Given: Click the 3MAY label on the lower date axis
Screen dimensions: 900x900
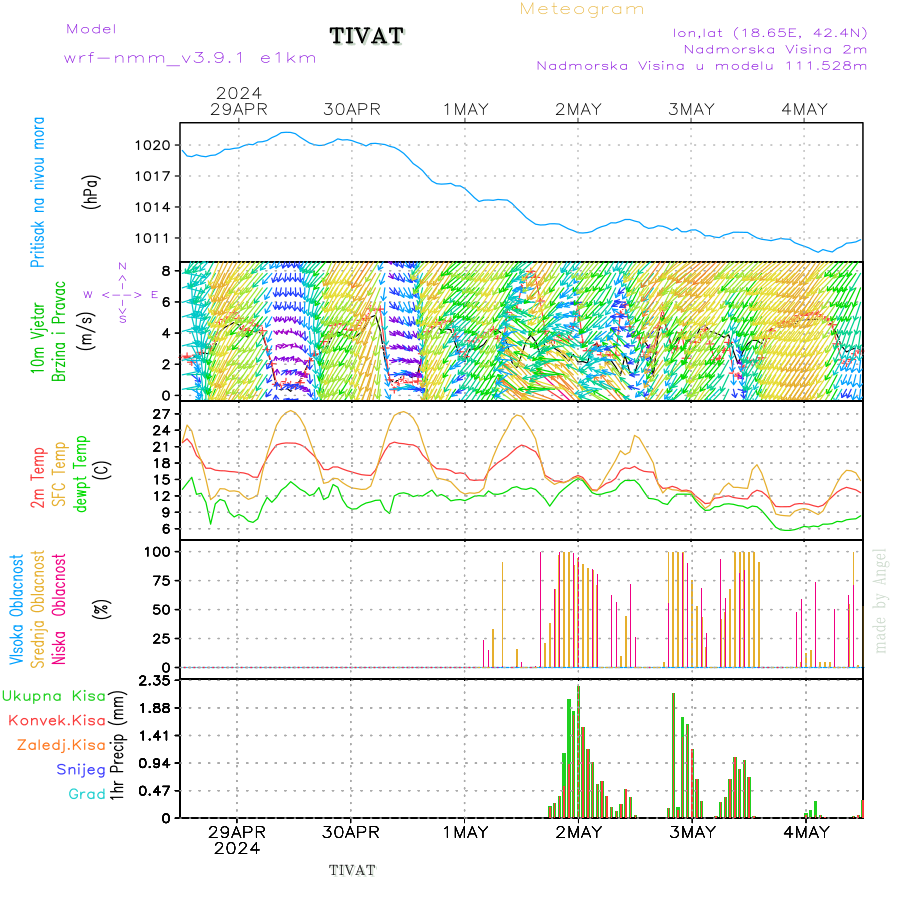Looking at the screenshot, I should click(692, 832).
